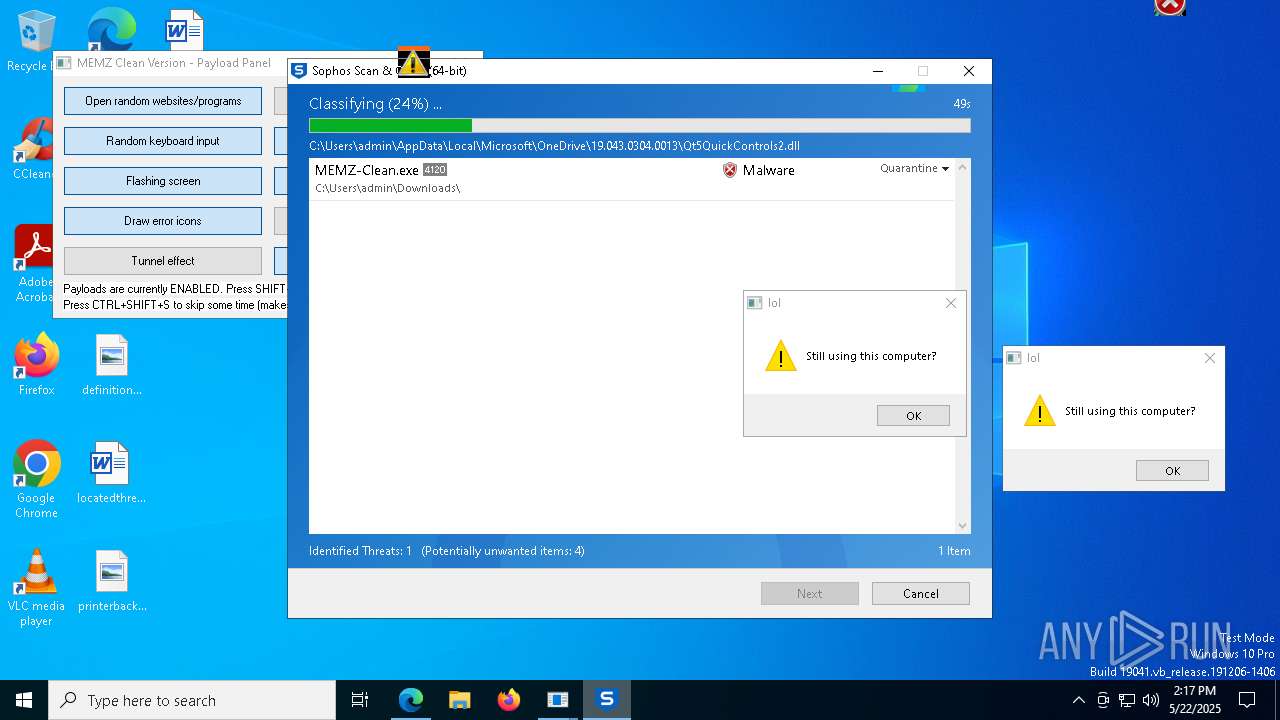Toggle the Tunnel effect payload
The width and height of the screenshot is (1280, 720).
click(163, 261)
